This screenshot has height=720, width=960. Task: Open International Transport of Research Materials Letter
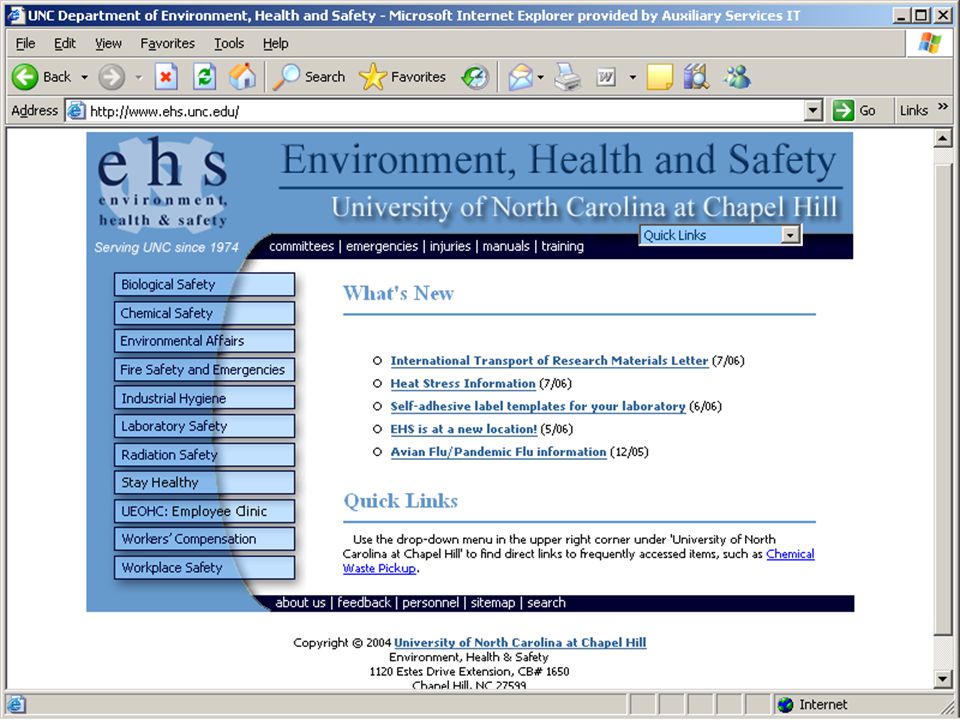click(549, 361)
